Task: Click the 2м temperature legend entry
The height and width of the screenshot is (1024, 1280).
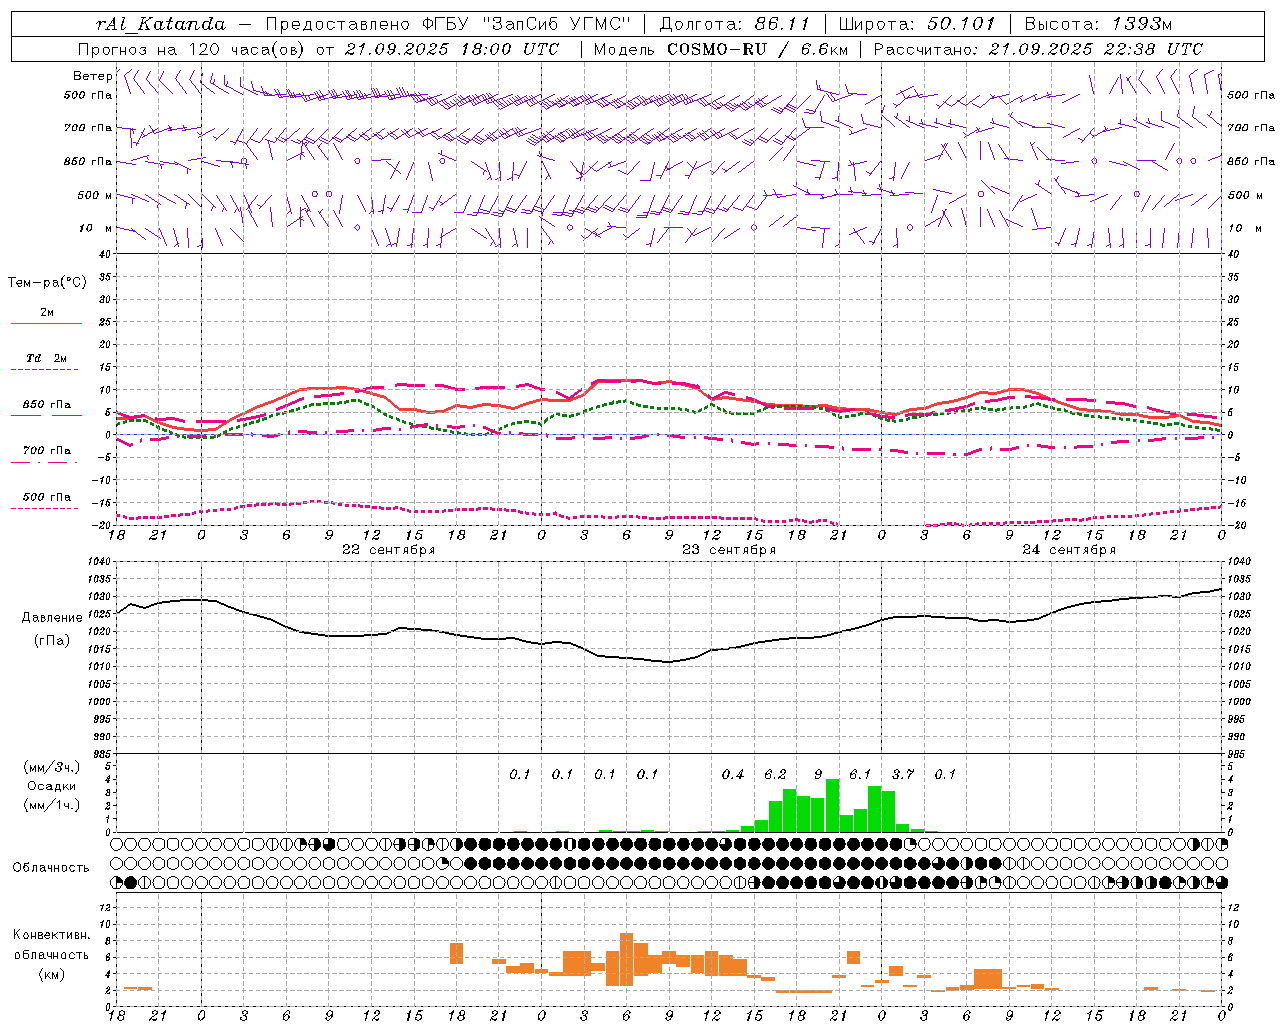Action: coord(47,313)
